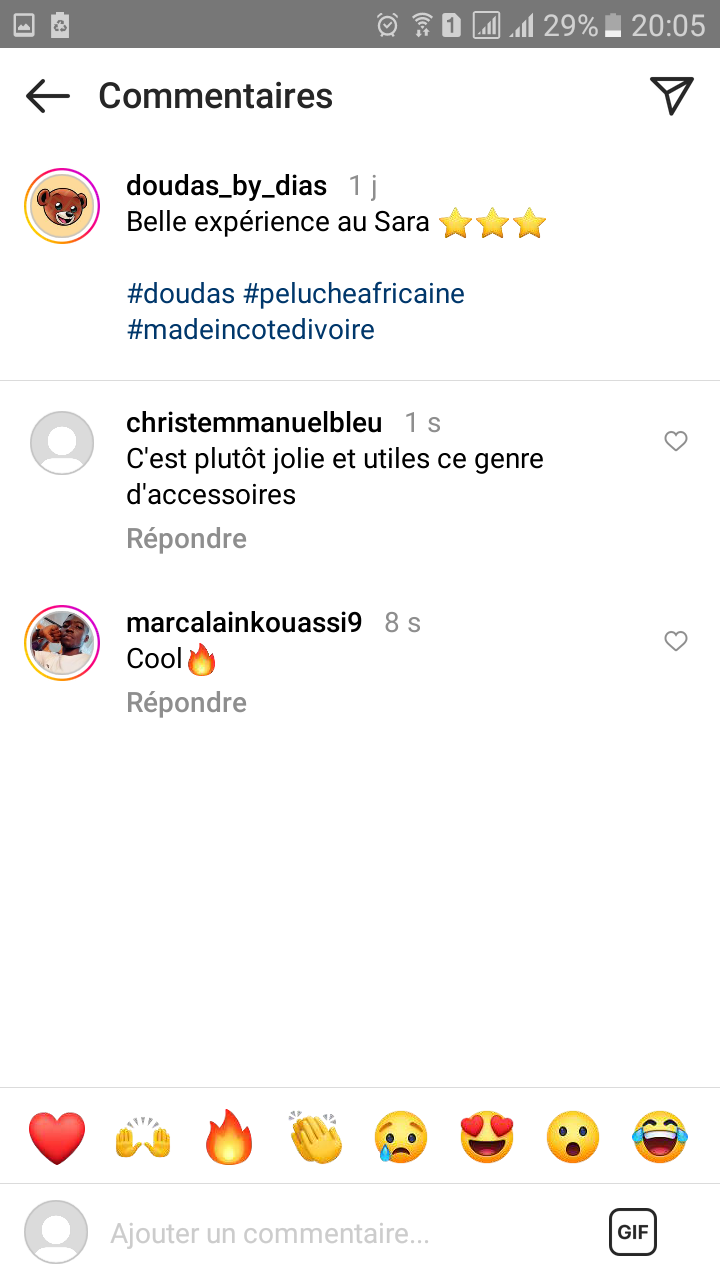Like marcalainkouassi9's Cool comment
The height and width of the screenshot is (1280, 720).
(x=676, y=641)
